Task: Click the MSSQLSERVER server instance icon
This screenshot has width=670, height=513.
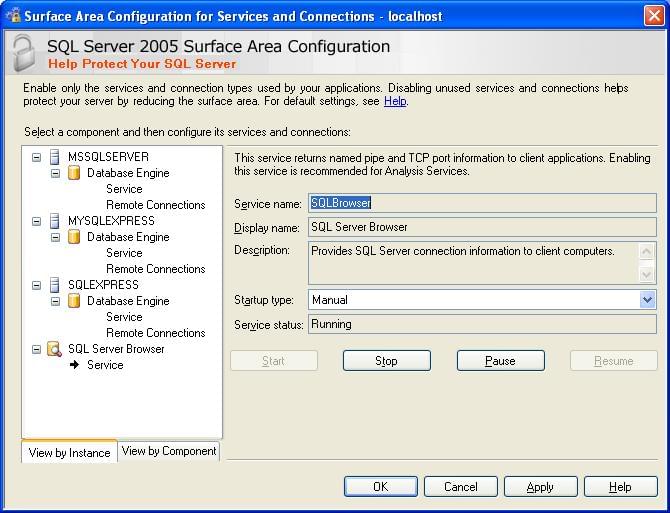Action: pos(55,157)
